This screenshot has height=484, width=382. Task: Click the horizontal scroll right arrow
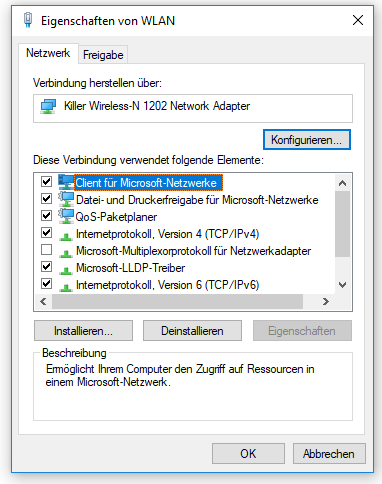point(326,302)
